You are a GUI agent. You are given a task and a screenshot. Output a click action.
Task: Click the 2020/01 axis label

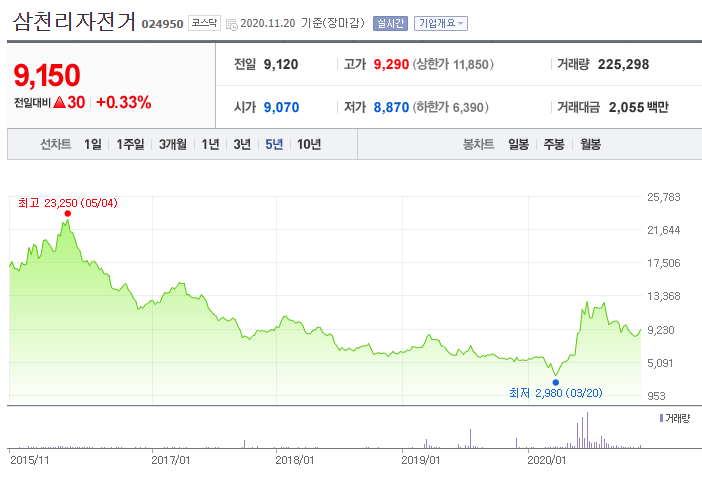pos(546,460)
